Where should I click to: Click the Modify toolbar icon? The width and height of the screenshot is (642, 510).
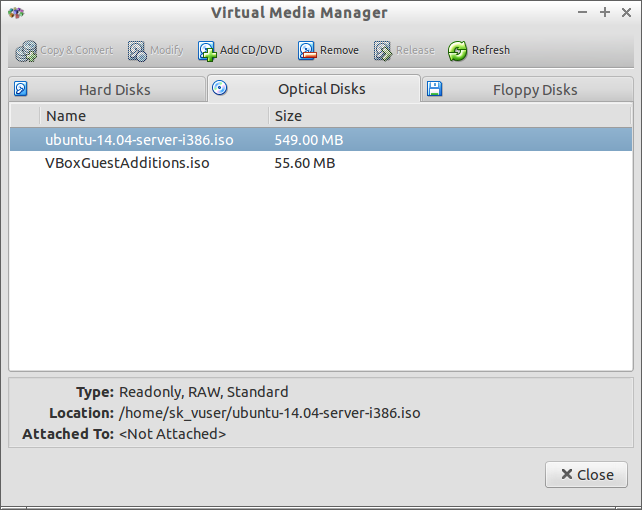pyautogui.click(x=137, y=51)
